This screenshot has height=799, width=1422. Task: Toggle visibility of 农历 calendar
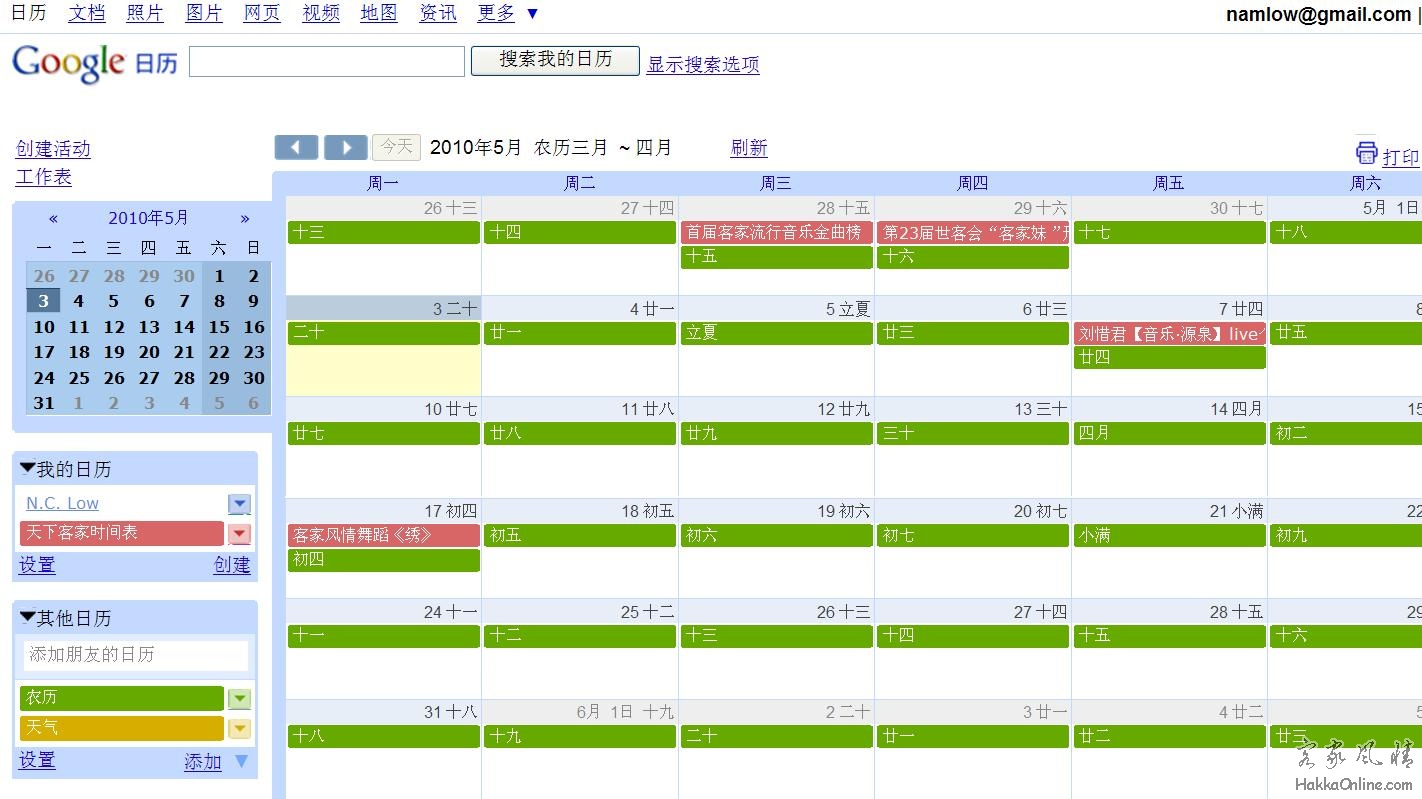120,698
